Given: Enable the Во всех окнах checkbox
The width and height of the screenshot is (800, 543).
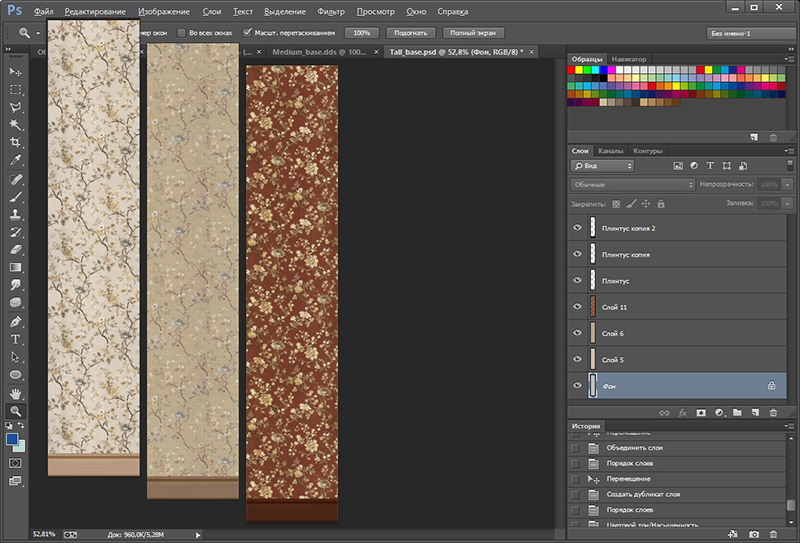Looking at the screenshot, I should (181, 33).
